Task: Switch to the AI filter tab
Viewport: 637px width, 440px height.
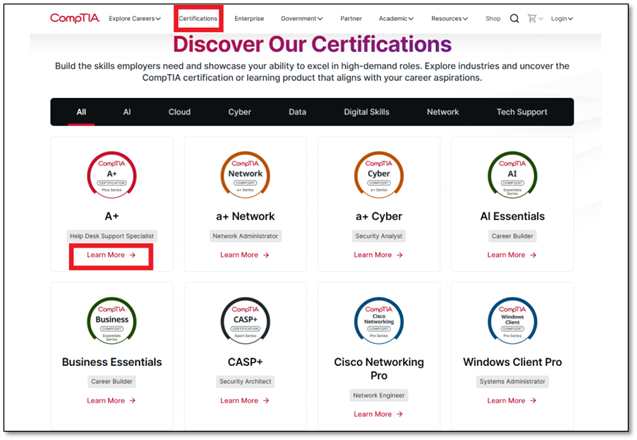Action: 127,112
